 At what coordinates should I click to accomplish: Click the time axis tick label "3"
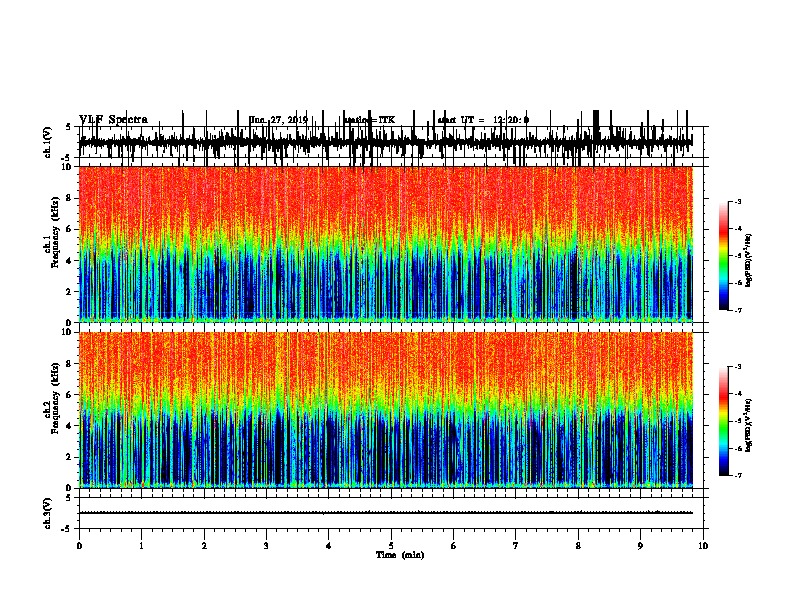pyautogui.click(x=266, y=546)
